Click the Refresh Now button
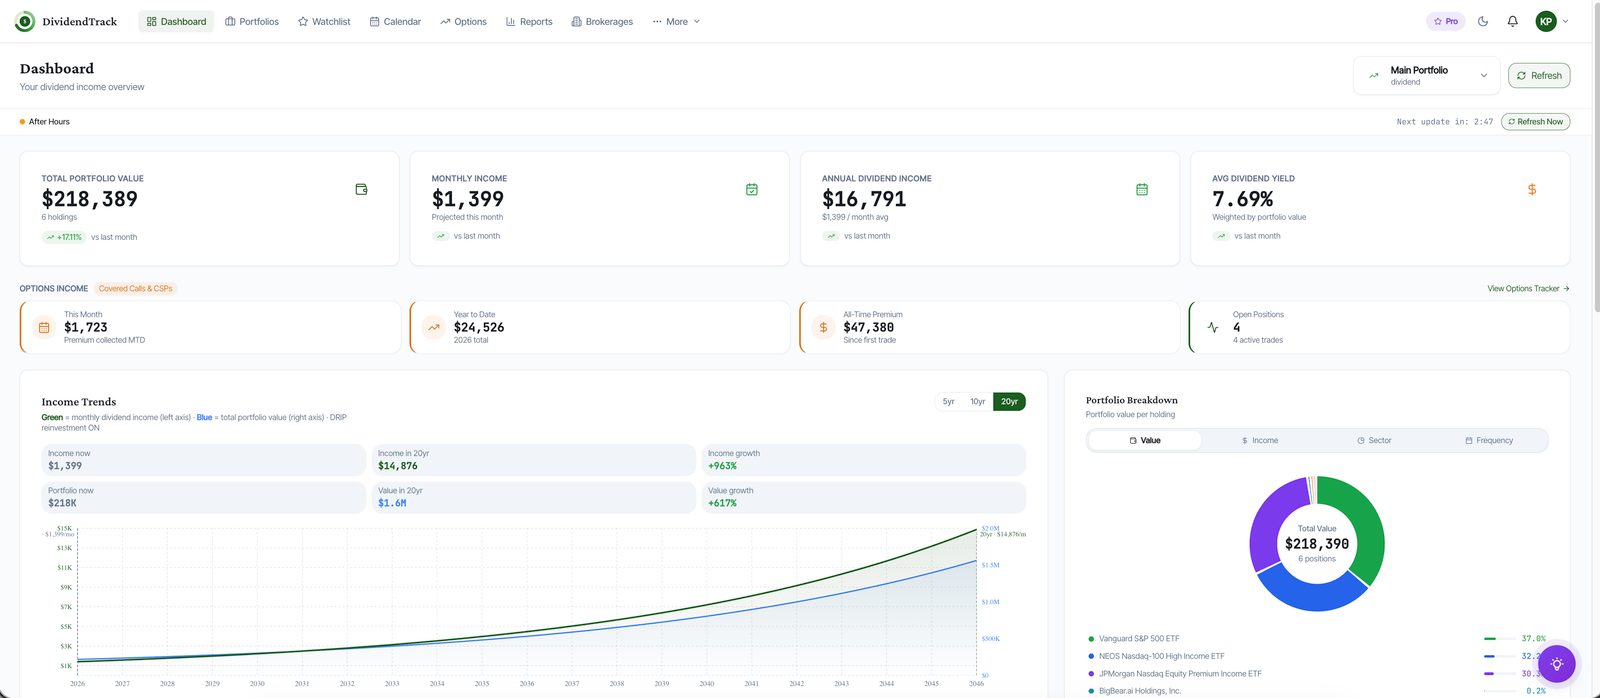Viewport: 1600px width, 698px height. 1535,122
